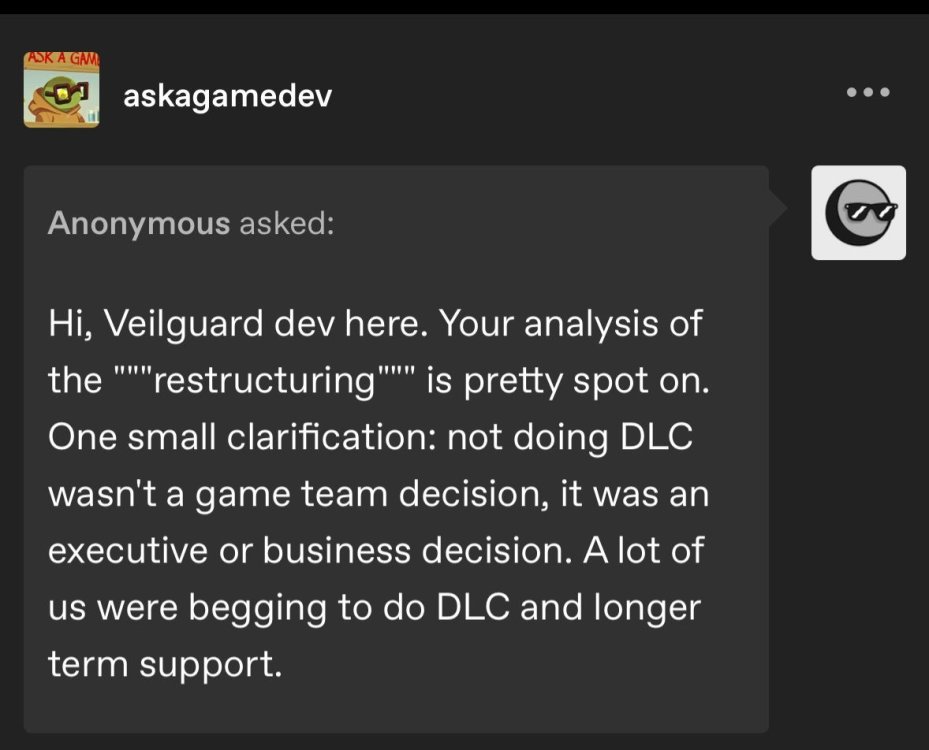Click the 'asked:' label text
Screen dimensions: 929x750
286,223
